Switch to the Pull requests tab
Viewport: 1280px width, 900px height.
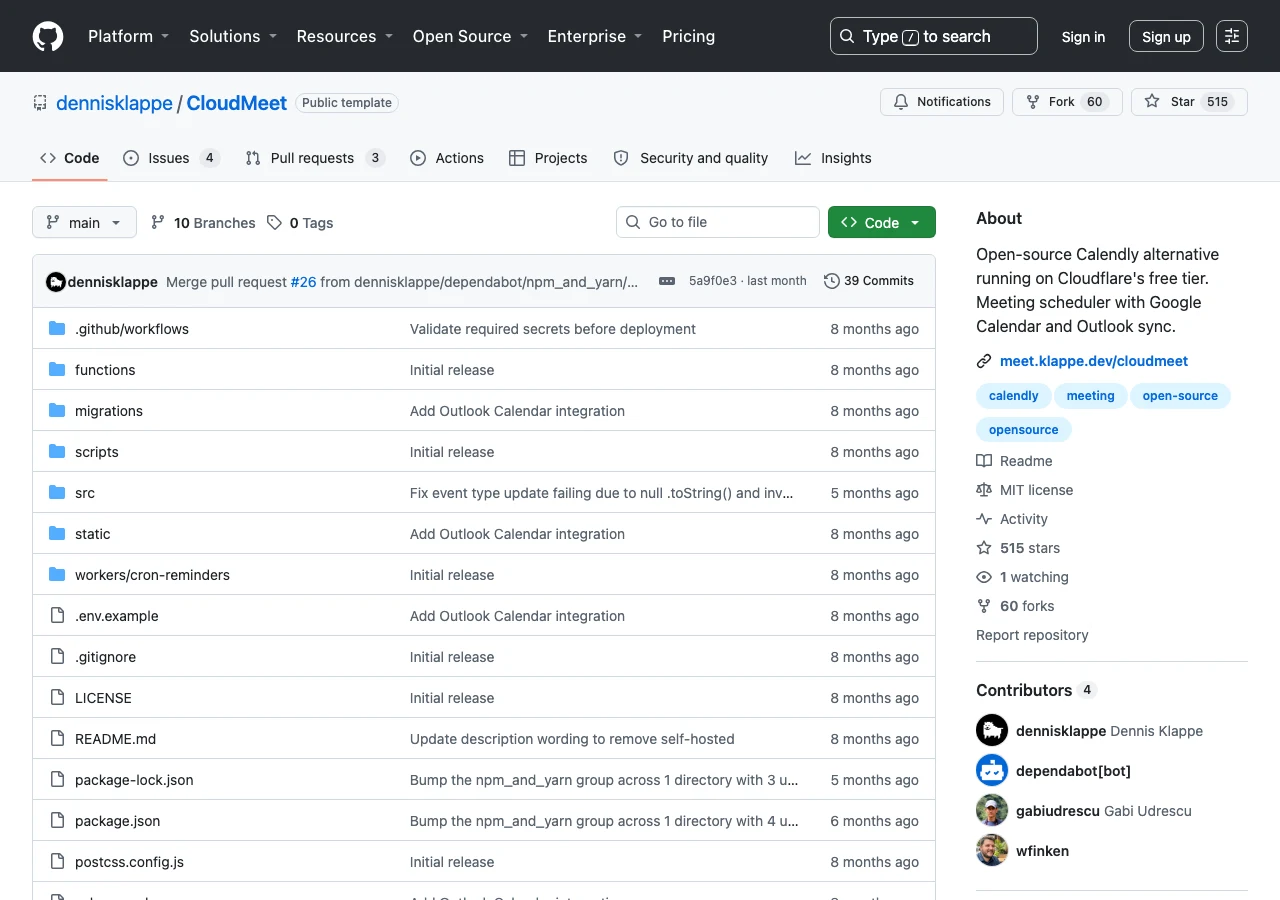(314, 158)
